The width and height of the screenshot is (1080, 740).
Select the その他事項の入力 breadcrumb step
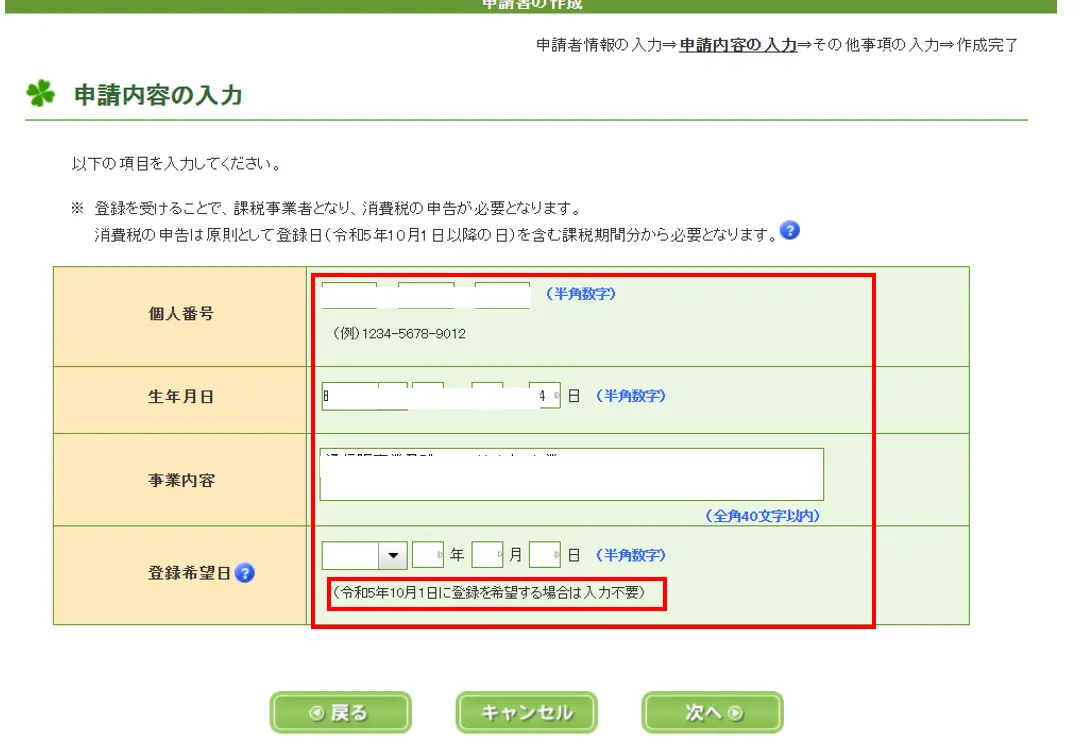[x=868, y=45]
